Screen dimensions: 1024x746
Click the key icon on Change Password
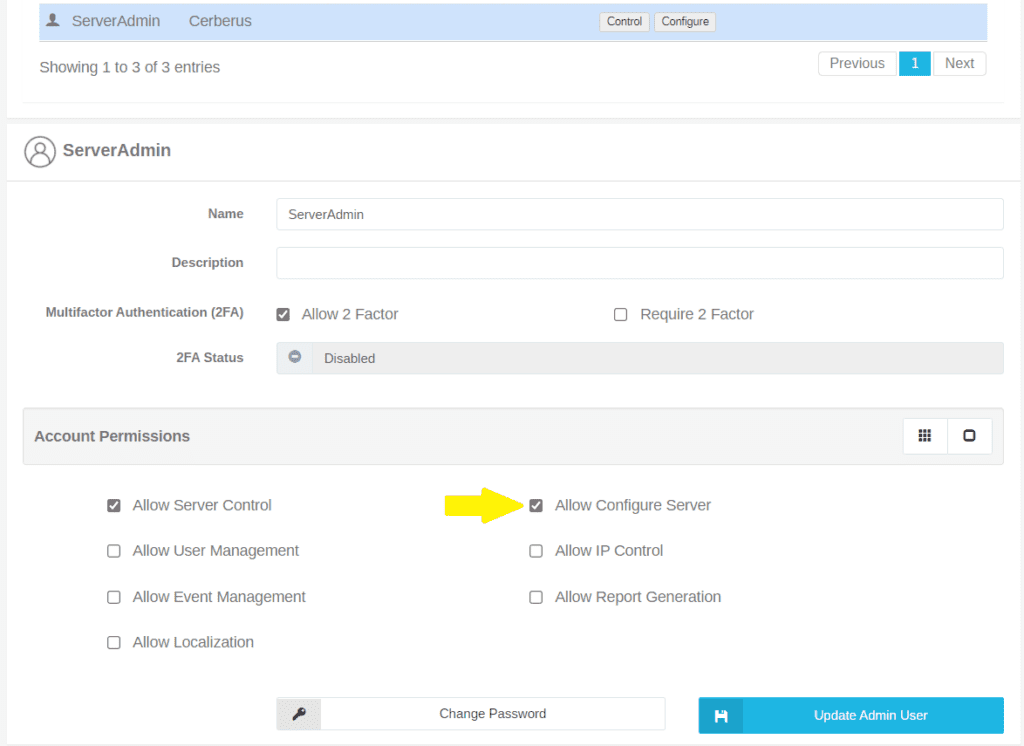click(298, 713)
